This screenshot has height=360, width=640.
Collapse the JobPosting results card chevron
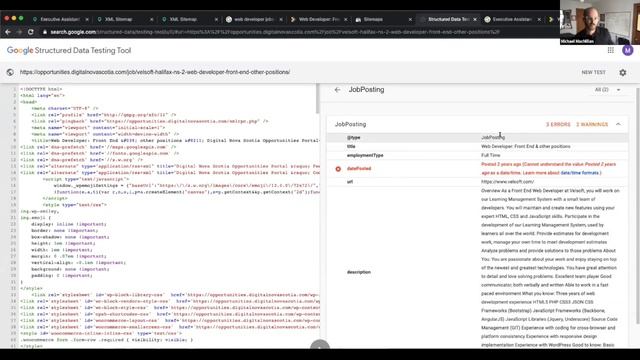tap(618, 124)
